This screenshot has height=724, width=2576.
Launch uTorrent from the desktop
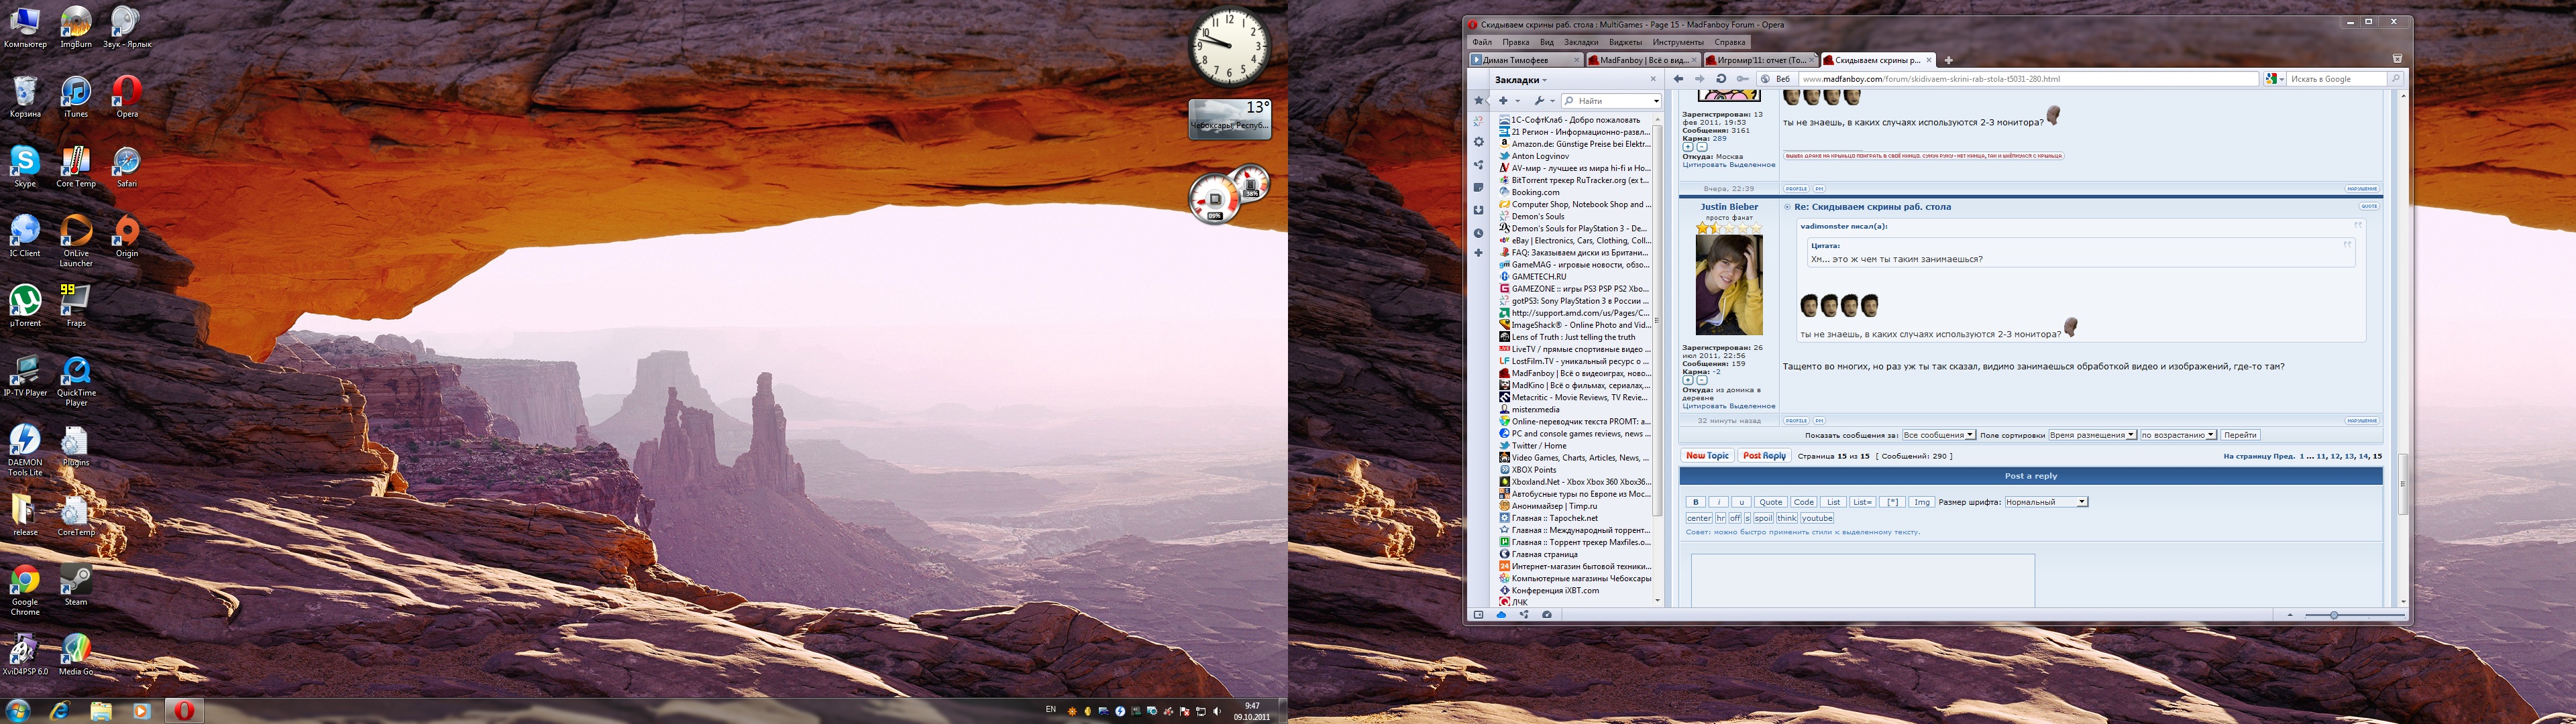[x=25, y=300]
